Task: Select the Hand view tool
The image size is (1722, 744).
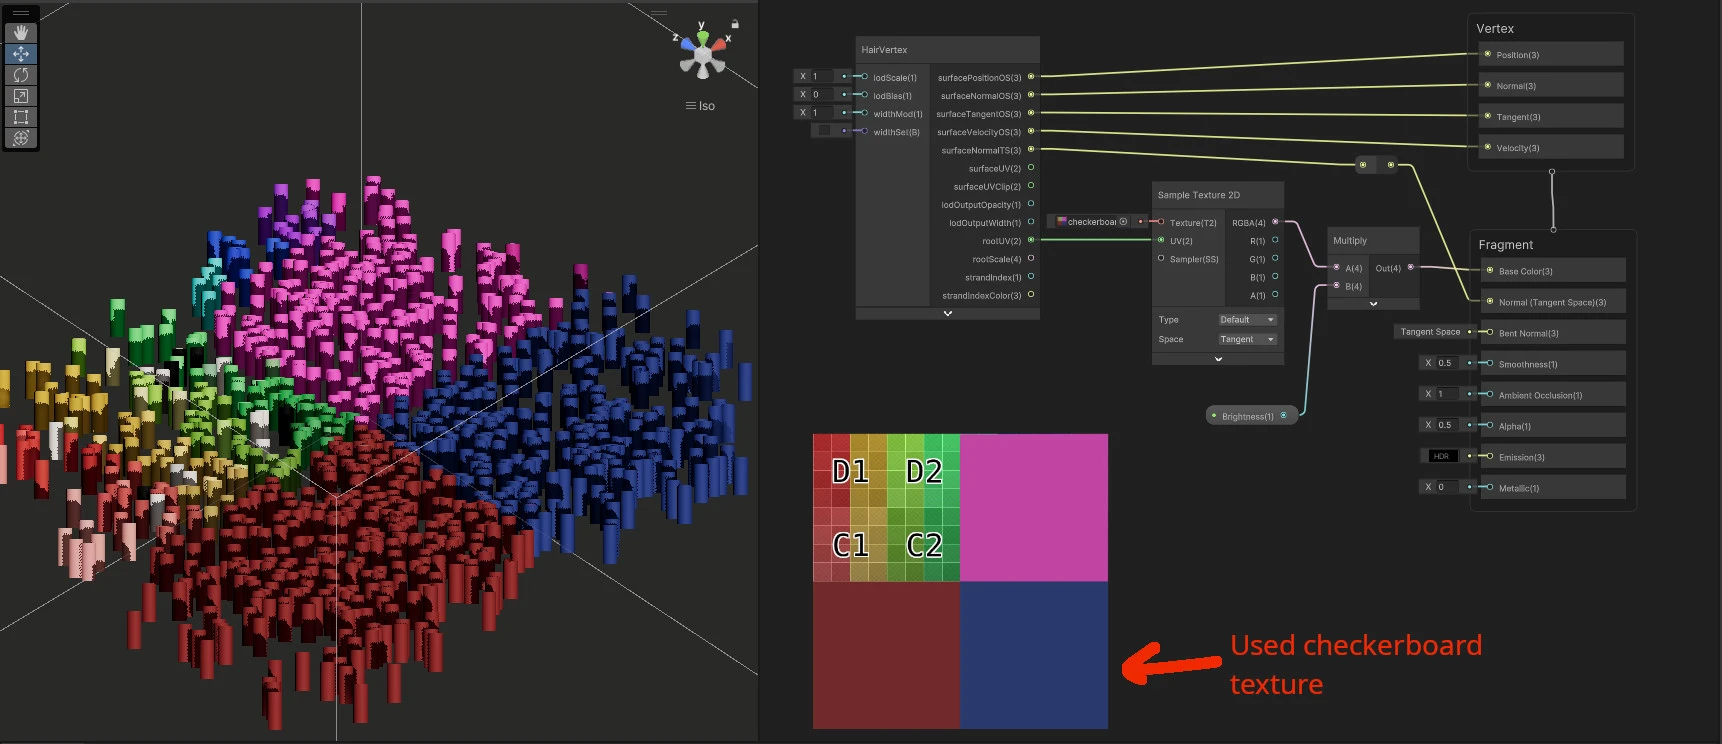Action: (x=21, y=33)
